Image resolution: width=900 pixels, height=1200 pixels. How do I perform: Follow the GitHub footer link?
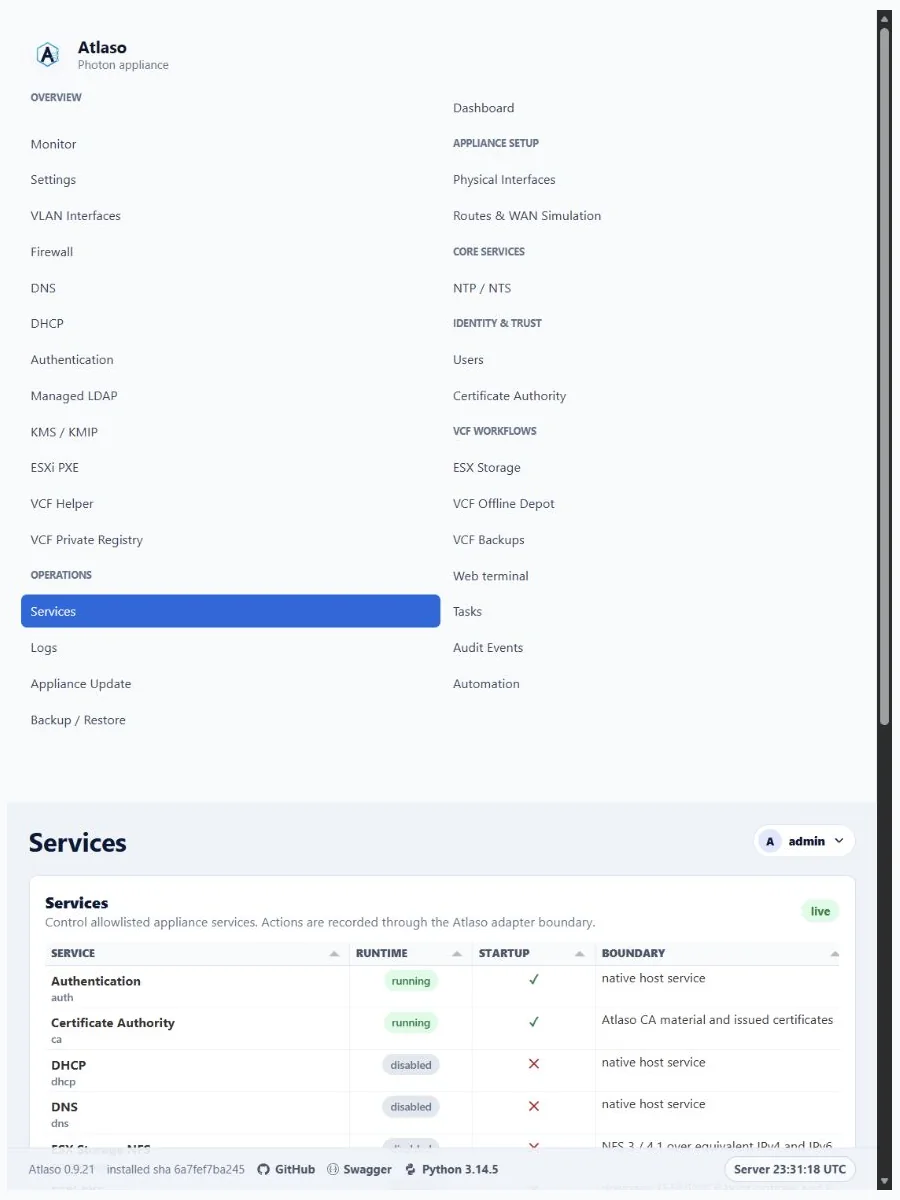point(286,1169)
